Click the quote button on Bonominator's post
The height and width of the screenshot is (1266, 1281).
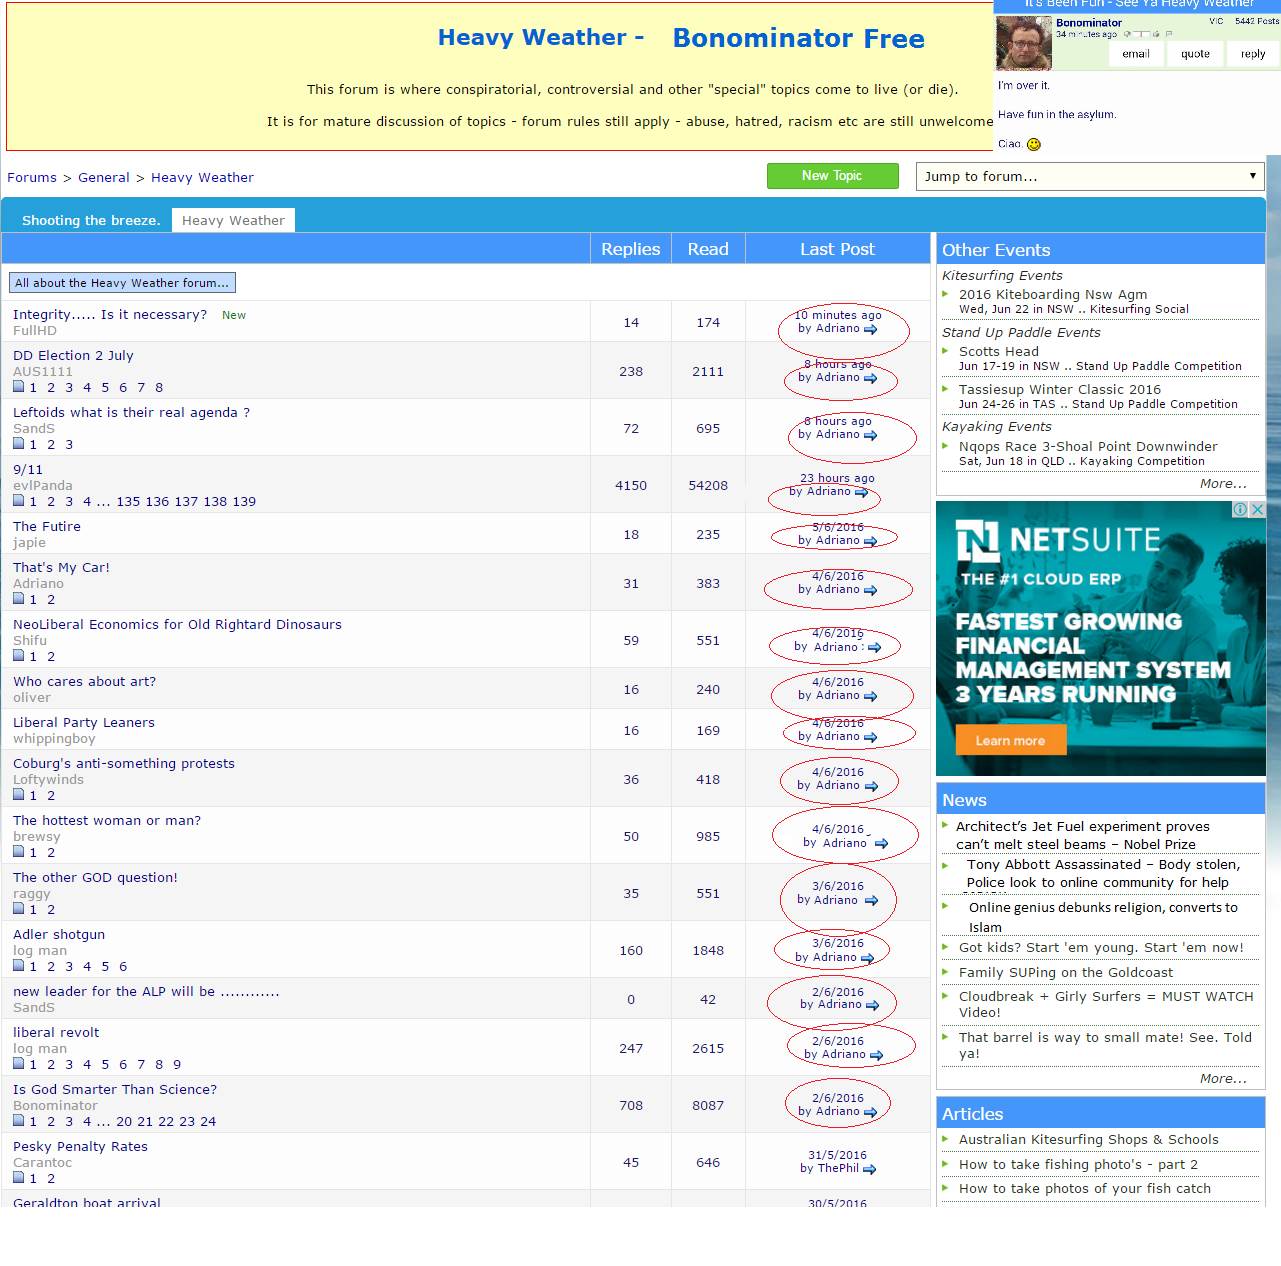(x=1195, y=54)
